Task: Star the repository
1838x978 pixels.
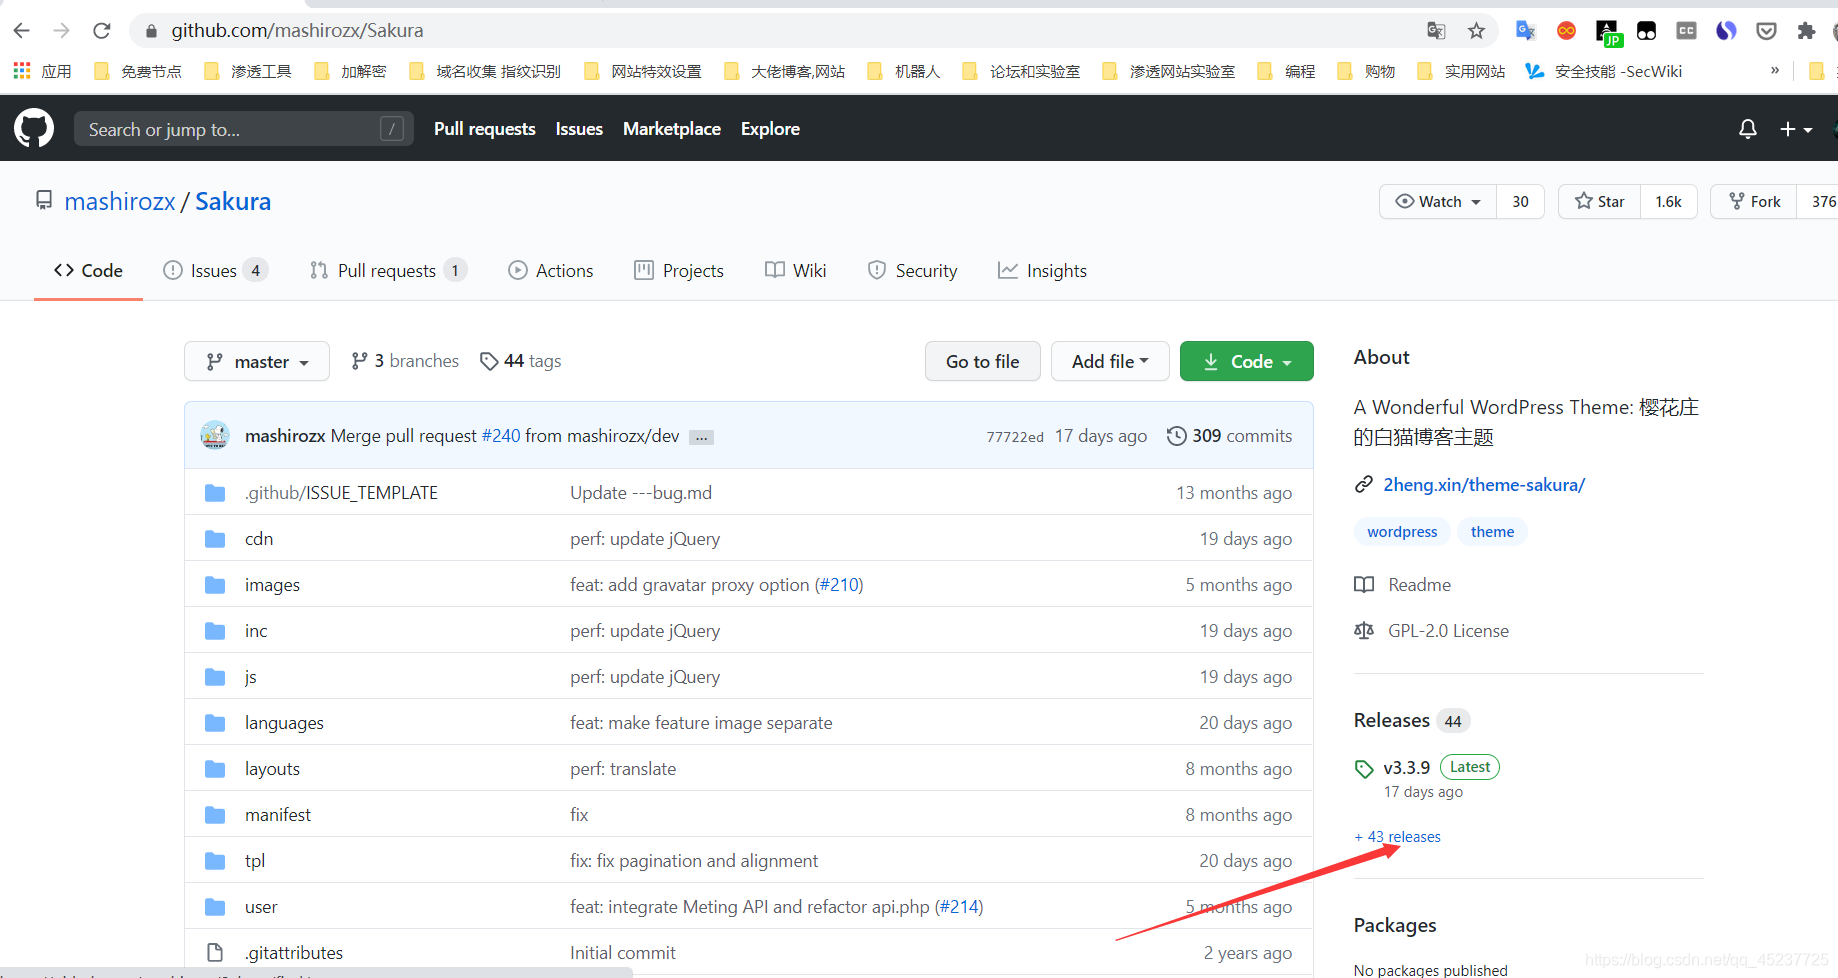Action: (1600, 201)
